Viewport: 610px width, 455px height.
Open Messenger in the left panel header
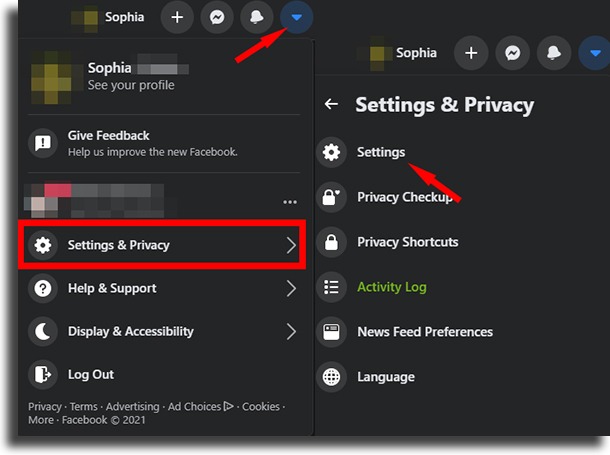point(217,17)
